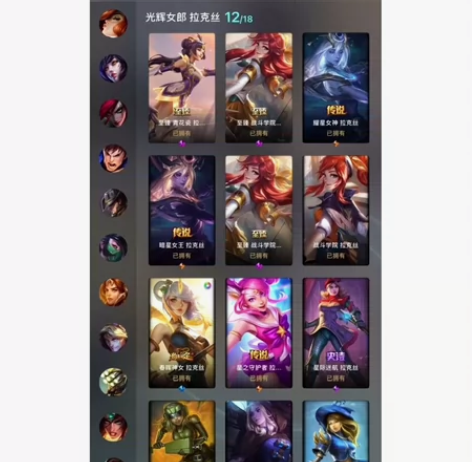The image size is (472, 462).
Task: Choose the crimson-haired Katarina-style portrait in sidebar
Action: pos(113,113)
